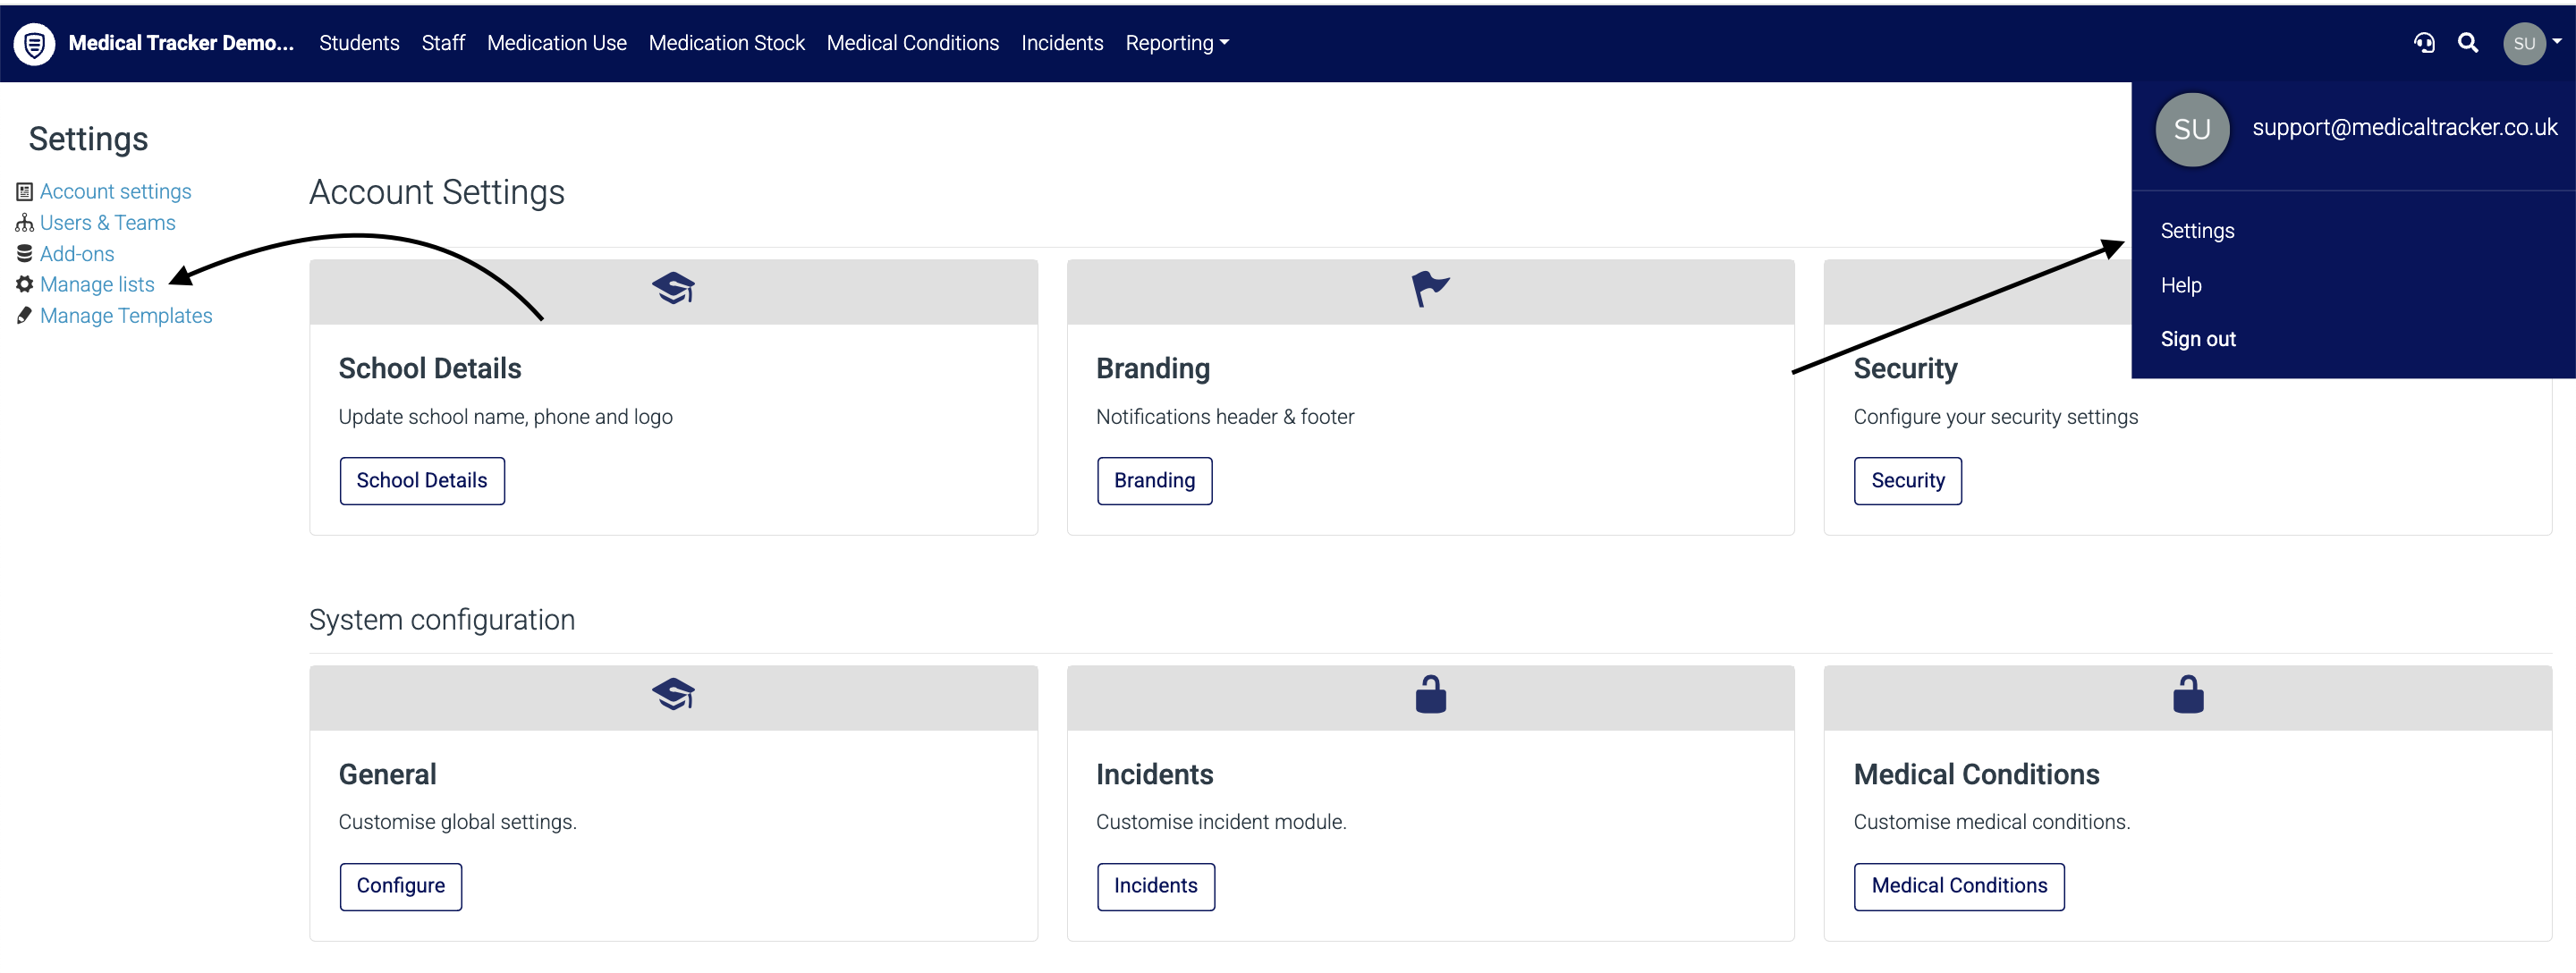This screenshot has height=973, width=2576.
Task: Click the support@medicaltracker.co.uk email text
Action: click(x=2404, y=127)
